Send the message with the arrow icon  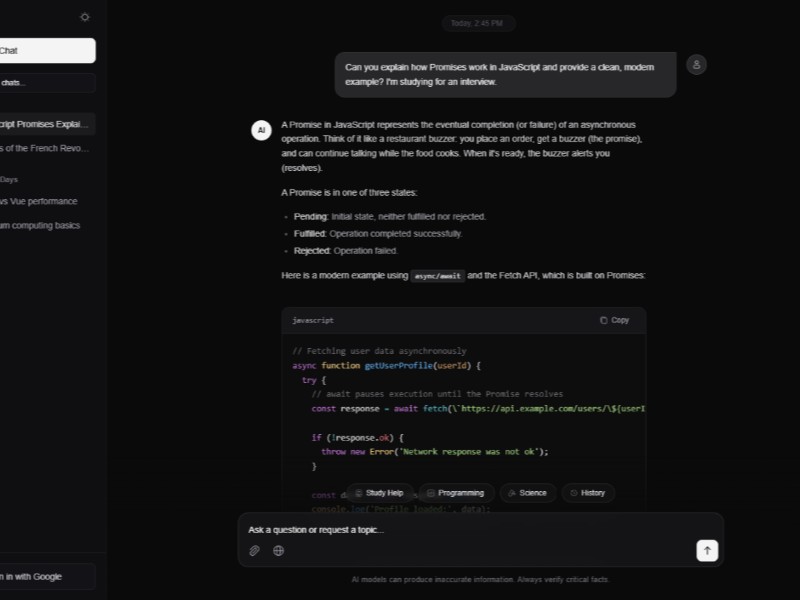coord(707,550)
